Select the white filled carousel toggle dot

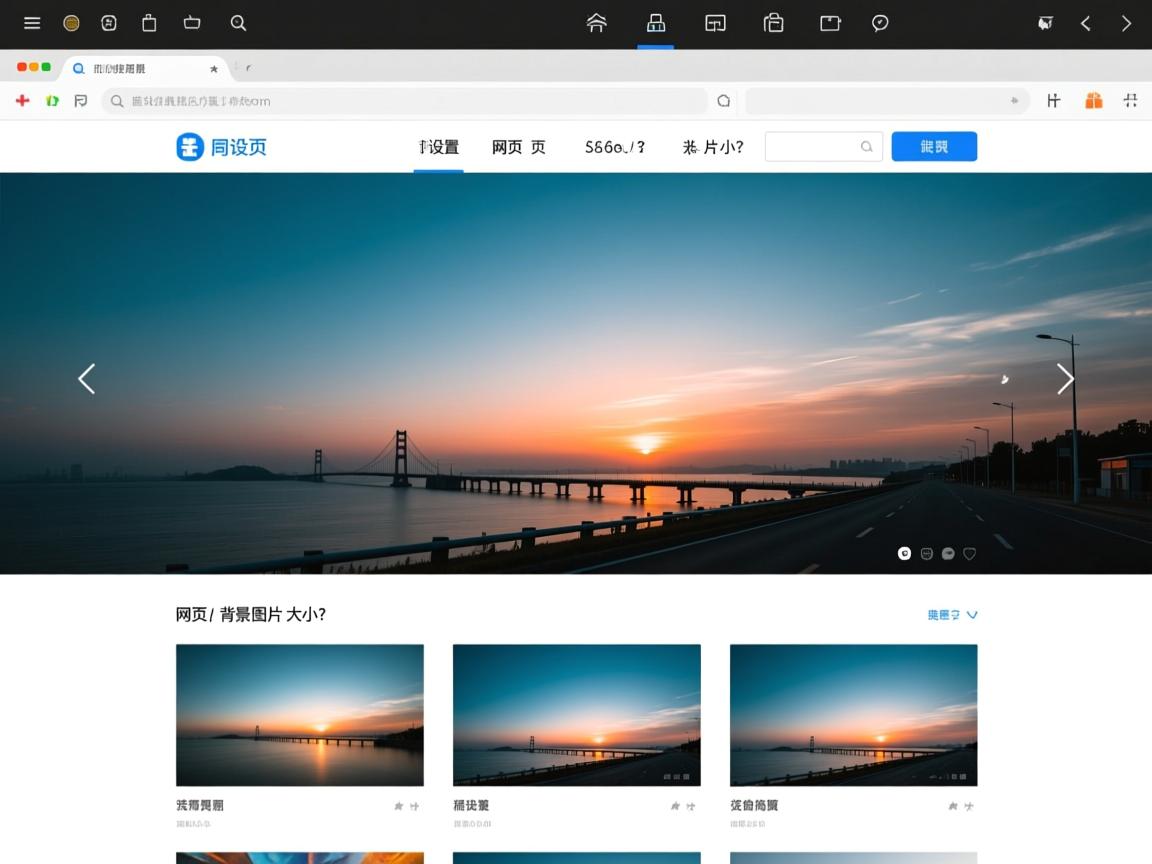click(x=904, y=553)
